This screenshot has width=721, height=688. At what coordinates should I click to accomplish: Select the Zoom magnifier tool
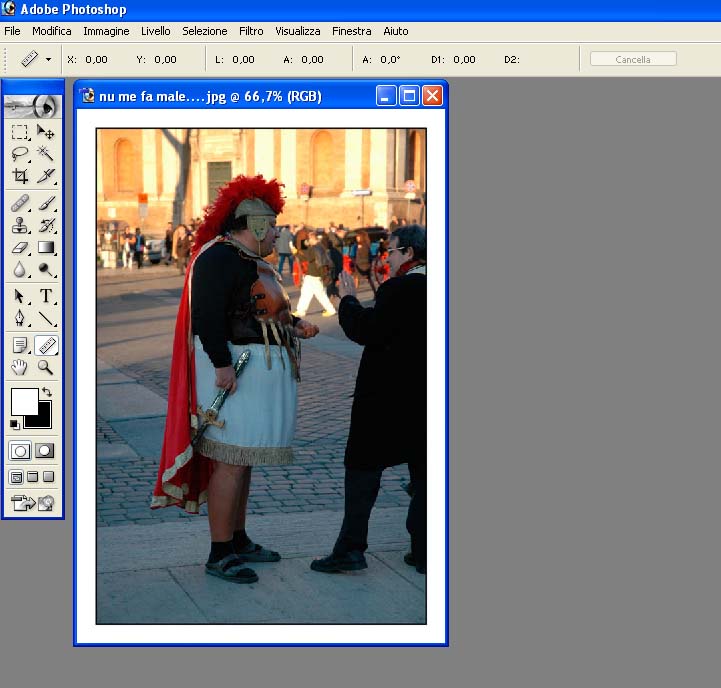(46, 368)
